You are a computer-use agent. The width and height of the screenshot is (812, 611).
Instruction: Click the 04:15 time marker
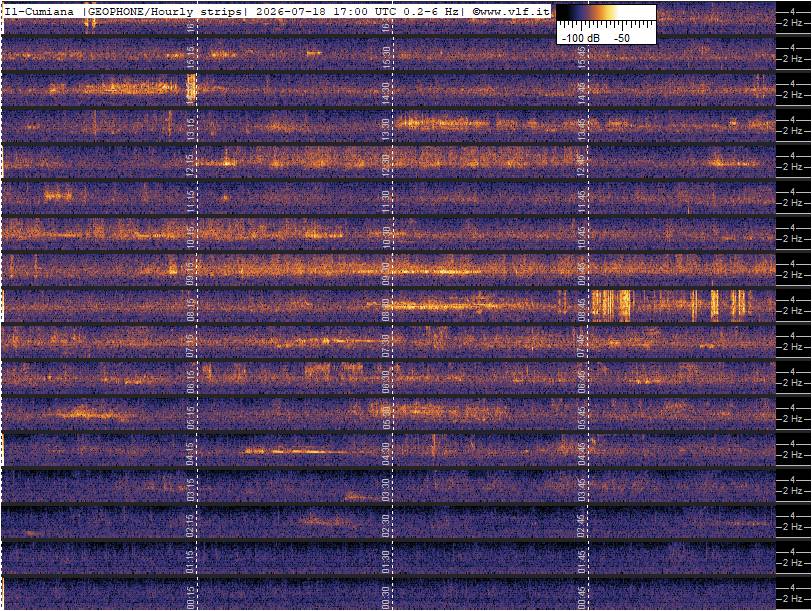(190, 454)
